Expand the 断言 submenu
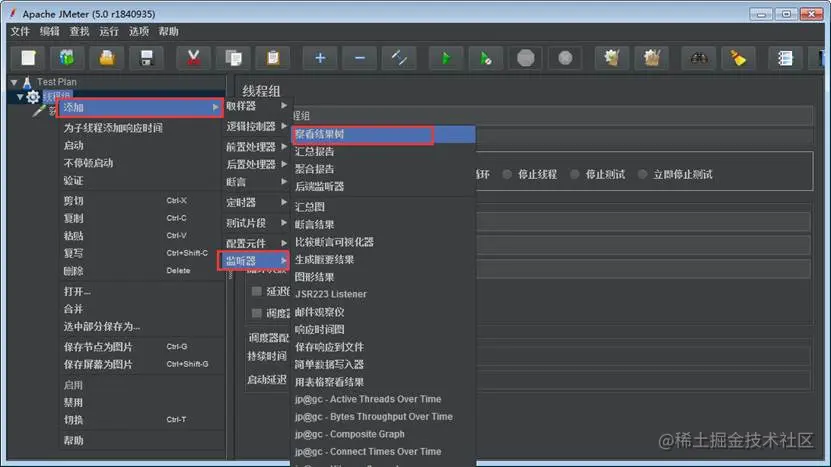This screenshot has height=467, width=831. [257, 182]
